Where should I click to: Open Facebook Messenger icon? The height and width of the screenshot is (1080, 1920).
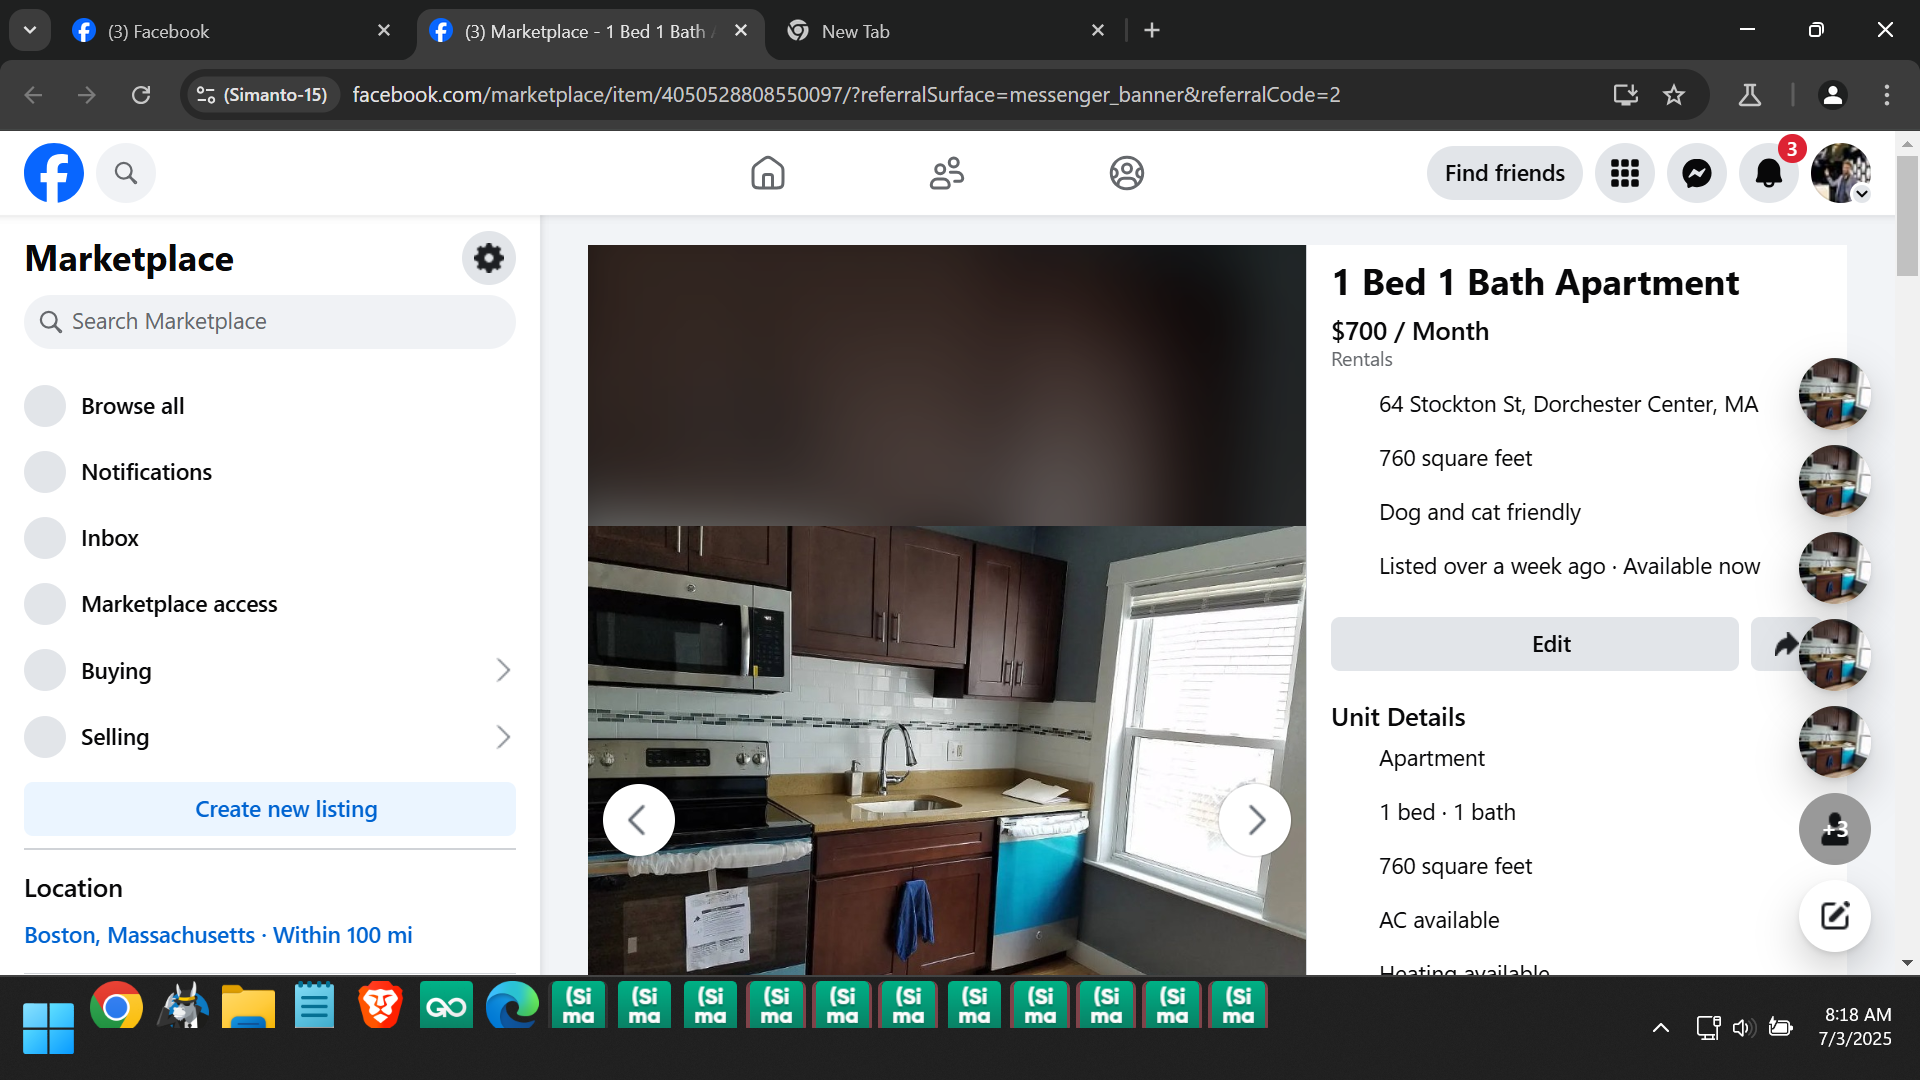tap(1696, 173)
